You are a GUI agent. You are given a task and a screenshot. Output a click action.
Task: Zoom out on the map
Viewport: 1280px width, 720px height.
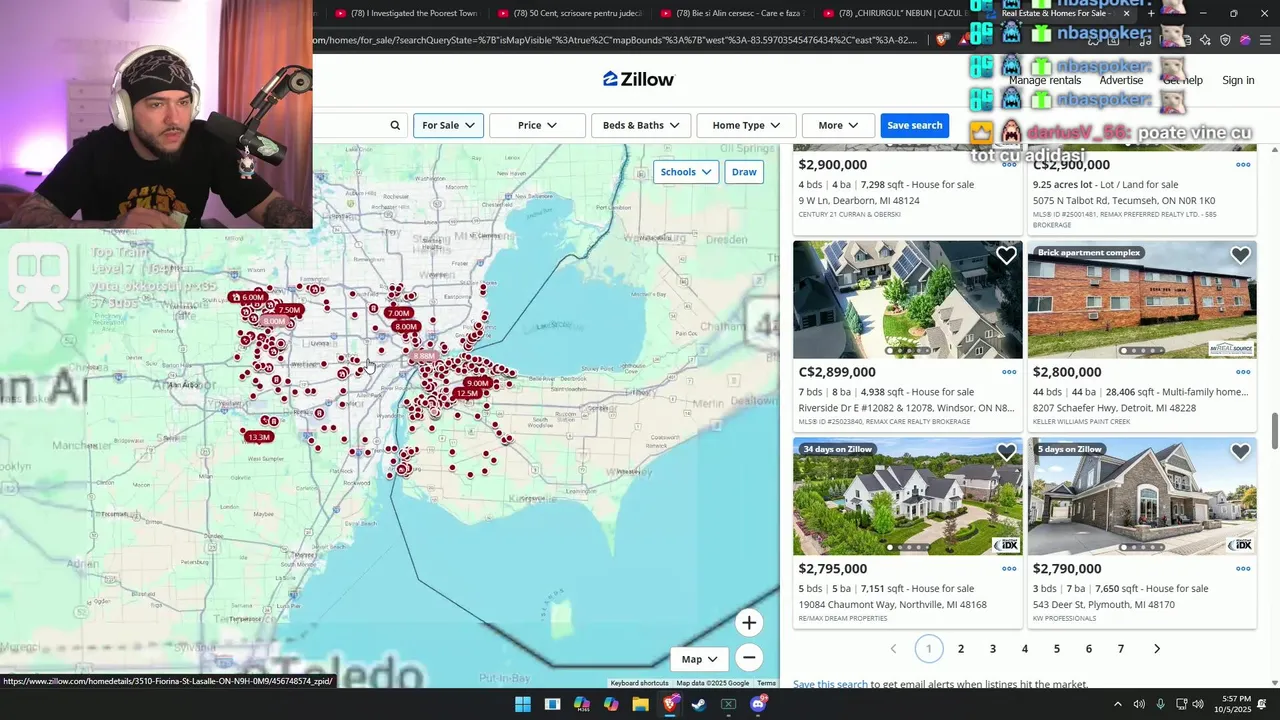point(749,657)
